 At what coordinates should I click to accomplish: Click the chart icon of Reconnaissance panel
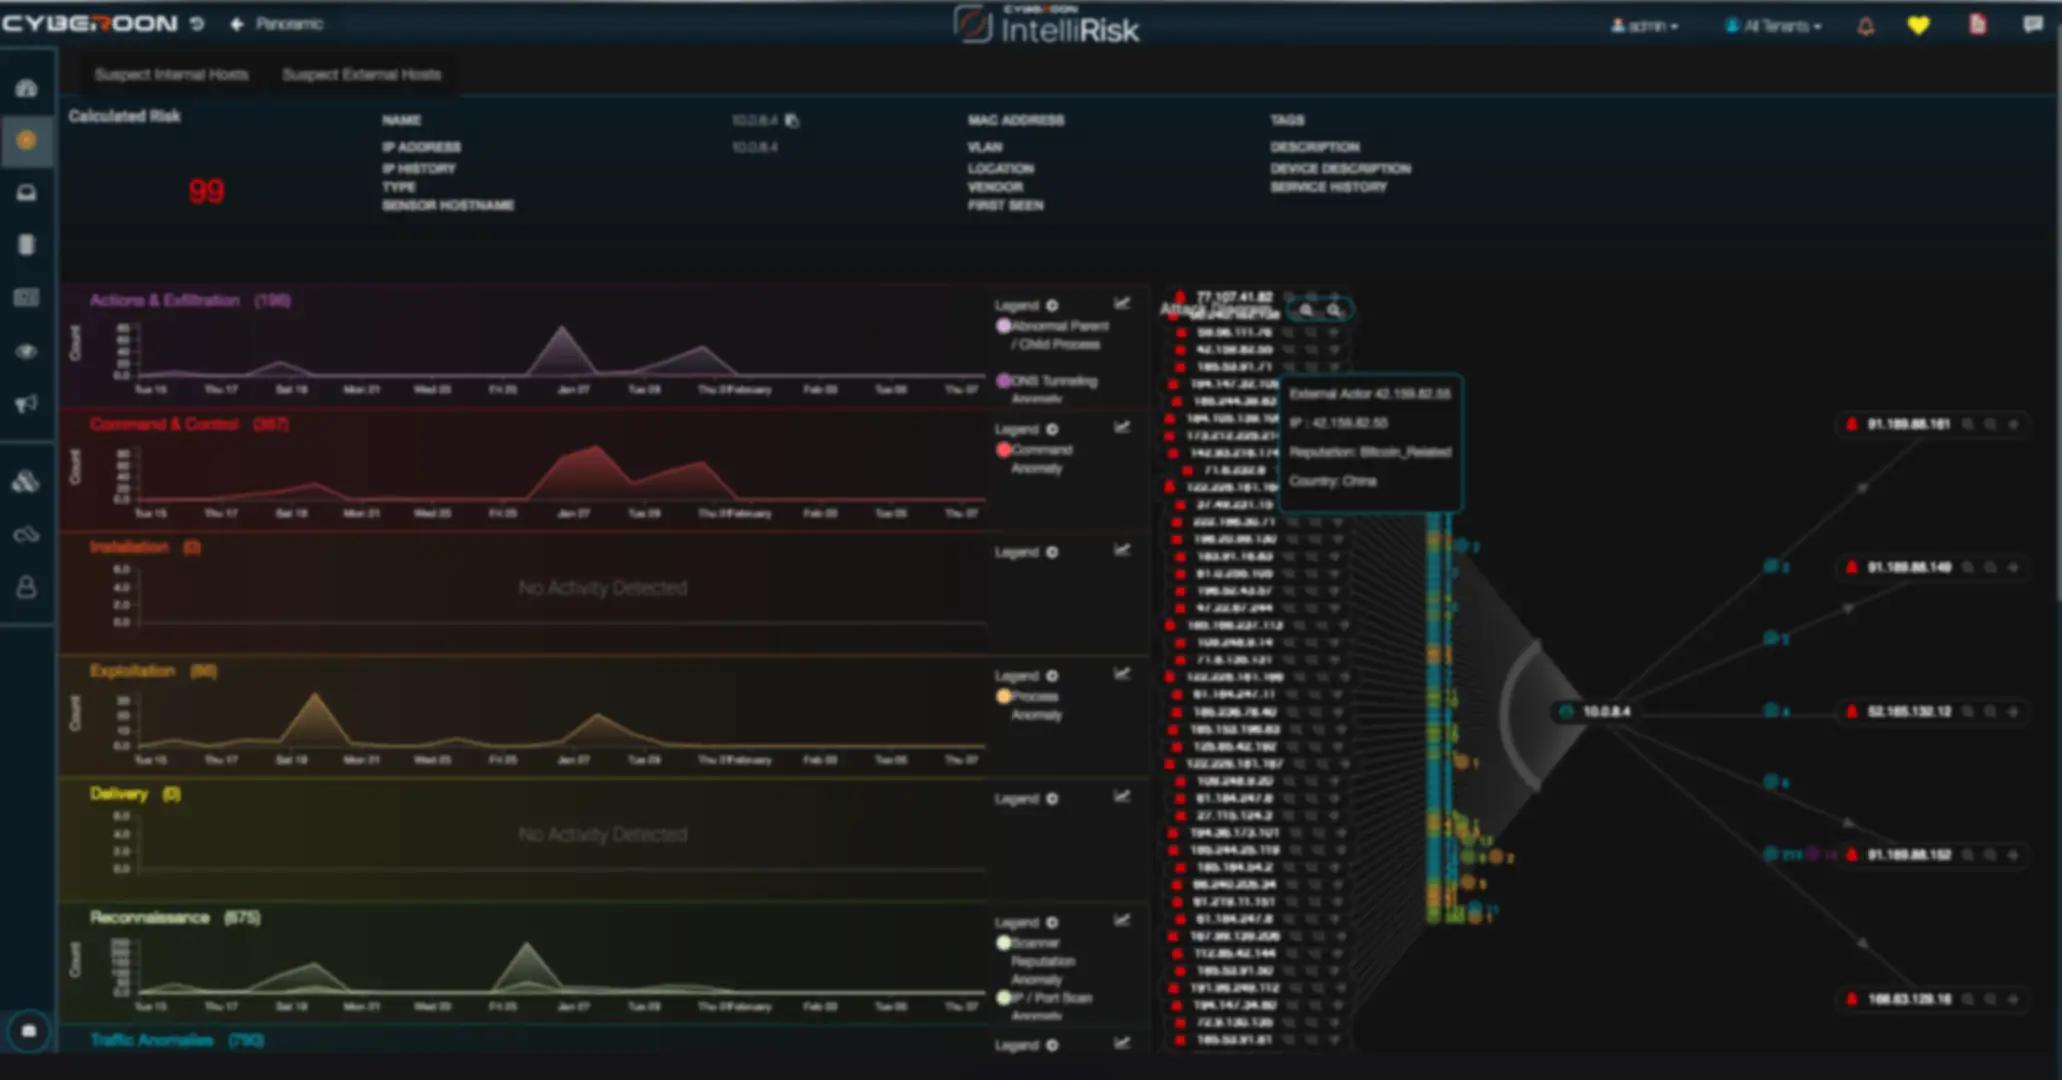(x=1122, y=920)
